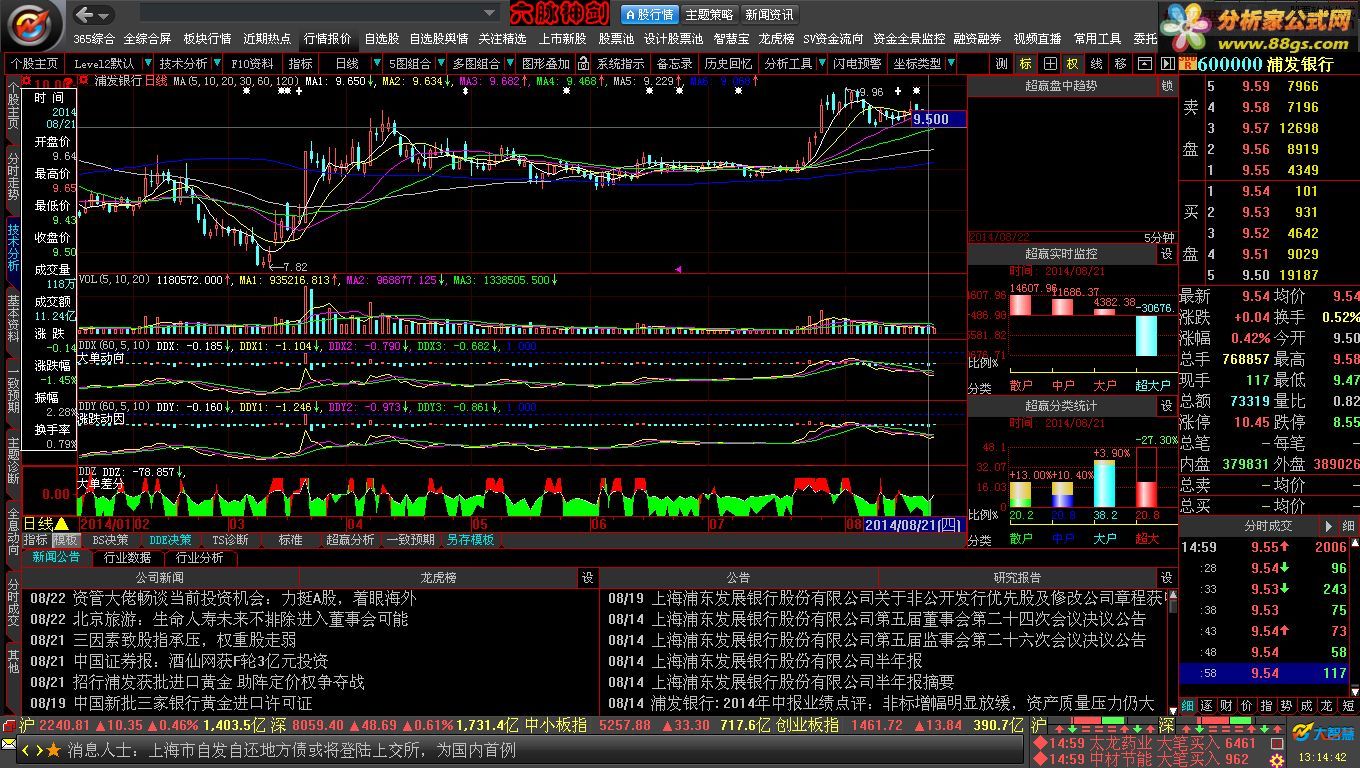The image size is (1360, 768).
Task: Expand the 多图组合 dropdown arrow
Action: point(509,63)
